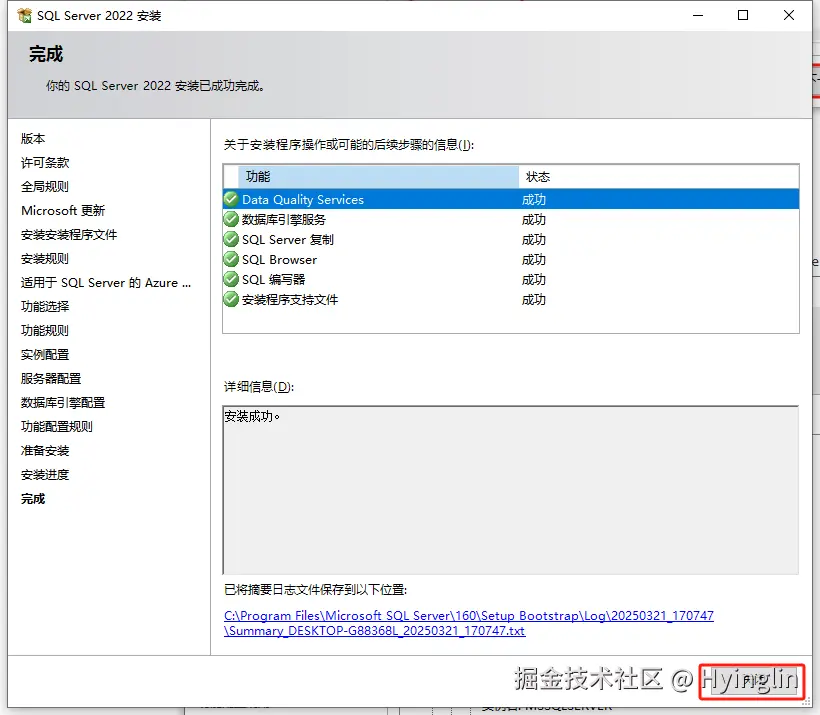This screenshot has width=820, height=715.
Task: Click green check icon beside 数据库引擎服务
Action: tap(231, 219)
